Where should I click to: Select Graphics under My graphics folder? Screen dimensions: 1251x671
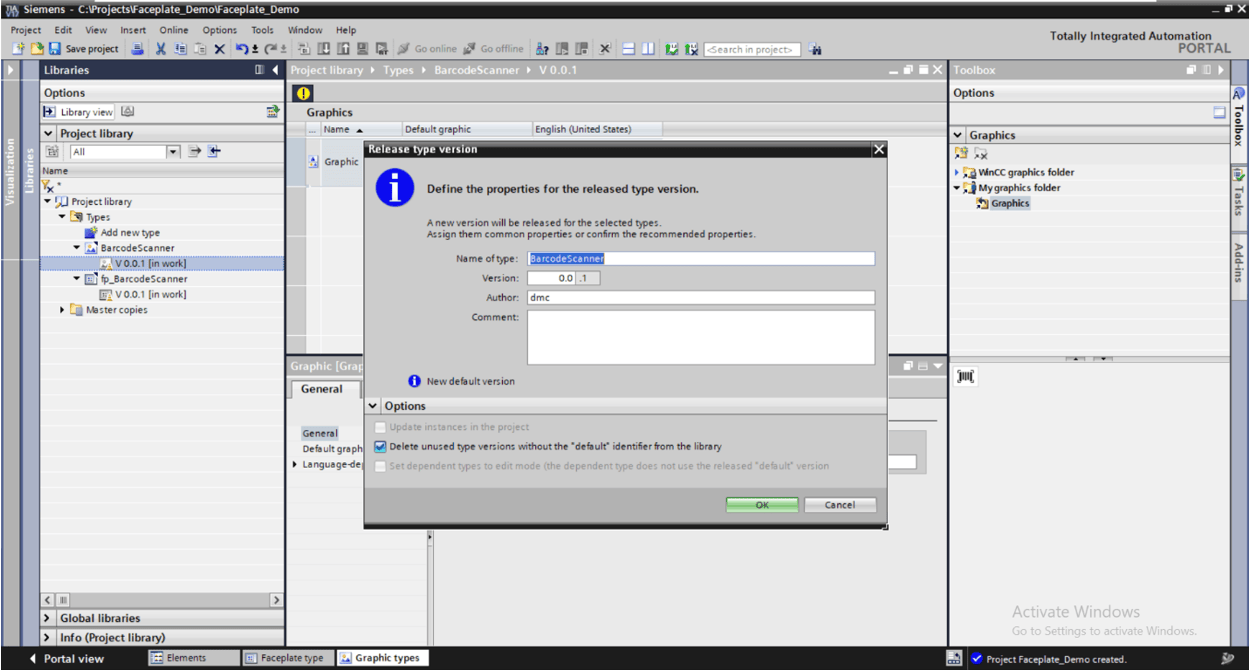[x=1010, y=203]
